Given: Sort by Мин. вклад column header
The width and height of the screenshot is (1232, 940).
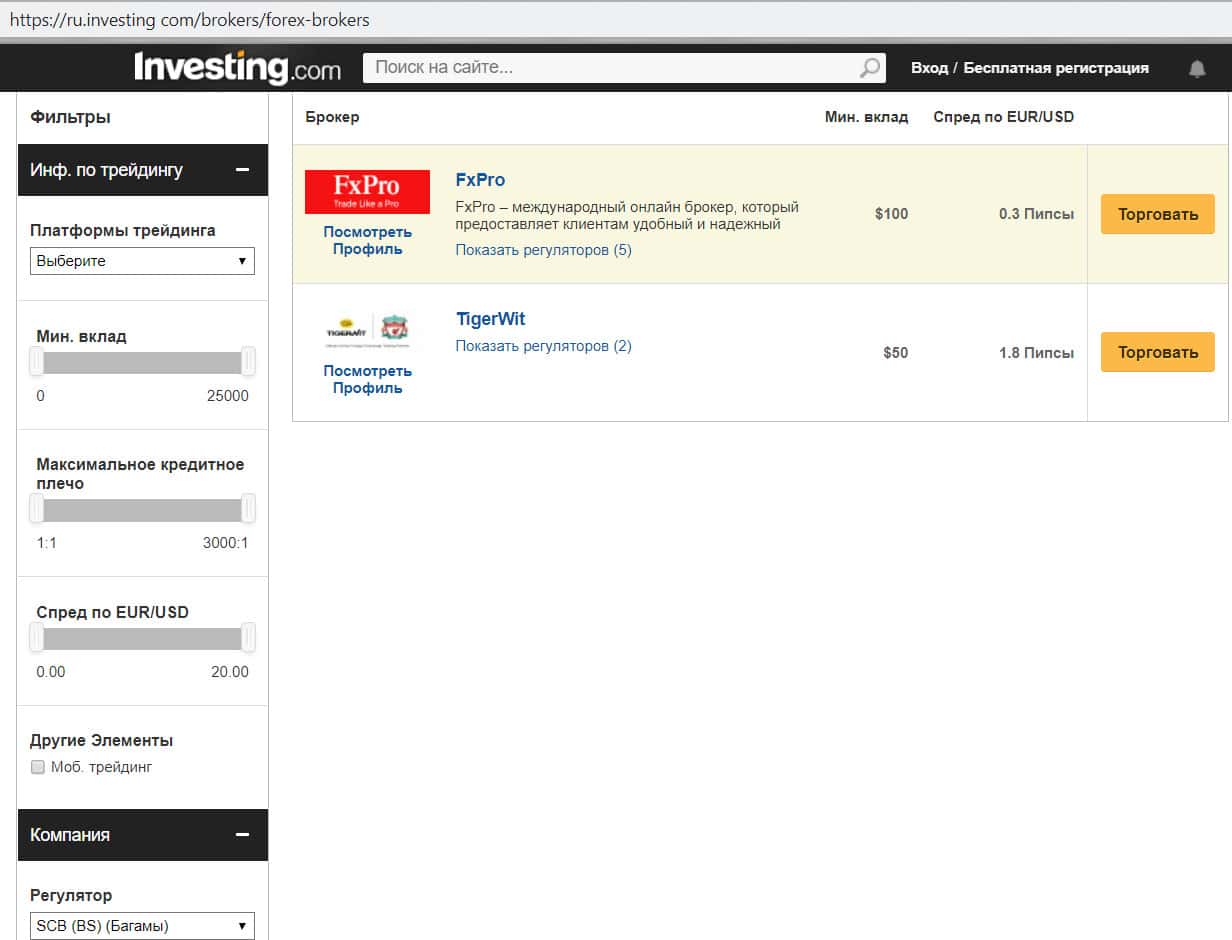Looking at the screenshot, I should click(x=866, y=117).
